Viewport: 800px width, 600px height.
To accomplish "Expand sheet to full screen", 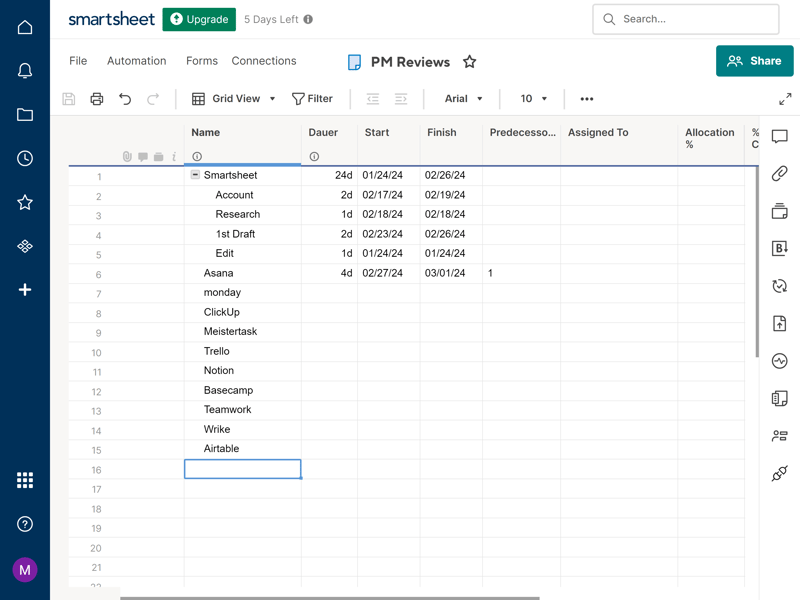I will click(785, 98).
